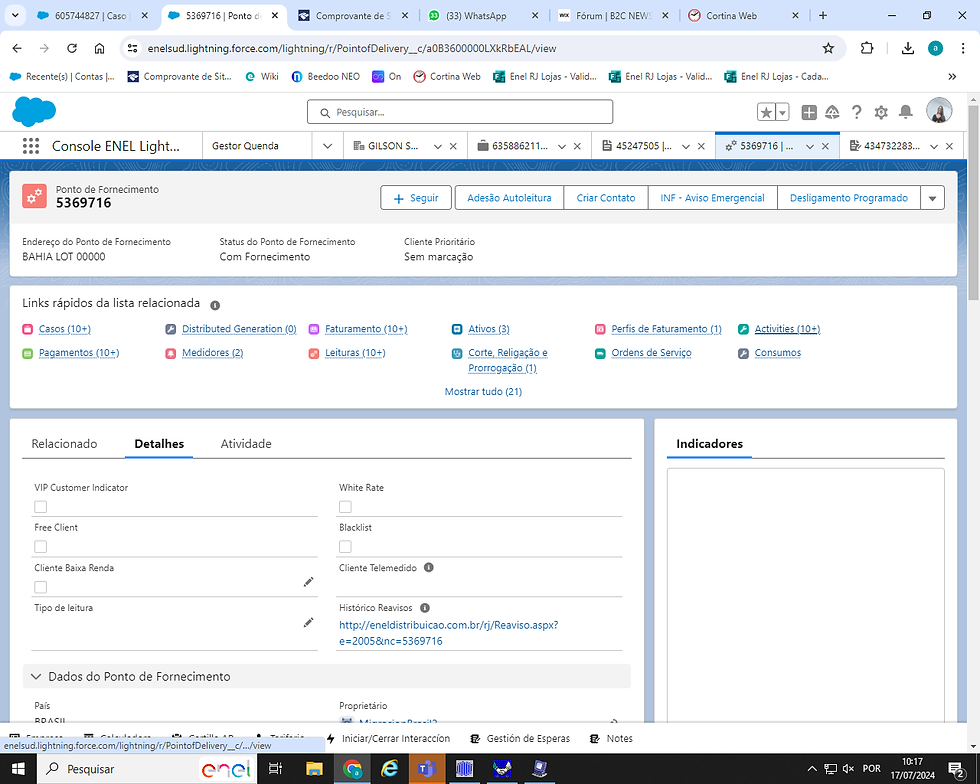The image size is (980, 784).
Task: Collapse Dados do Ponto de Fornecimento section
Action: click(36, 676)
